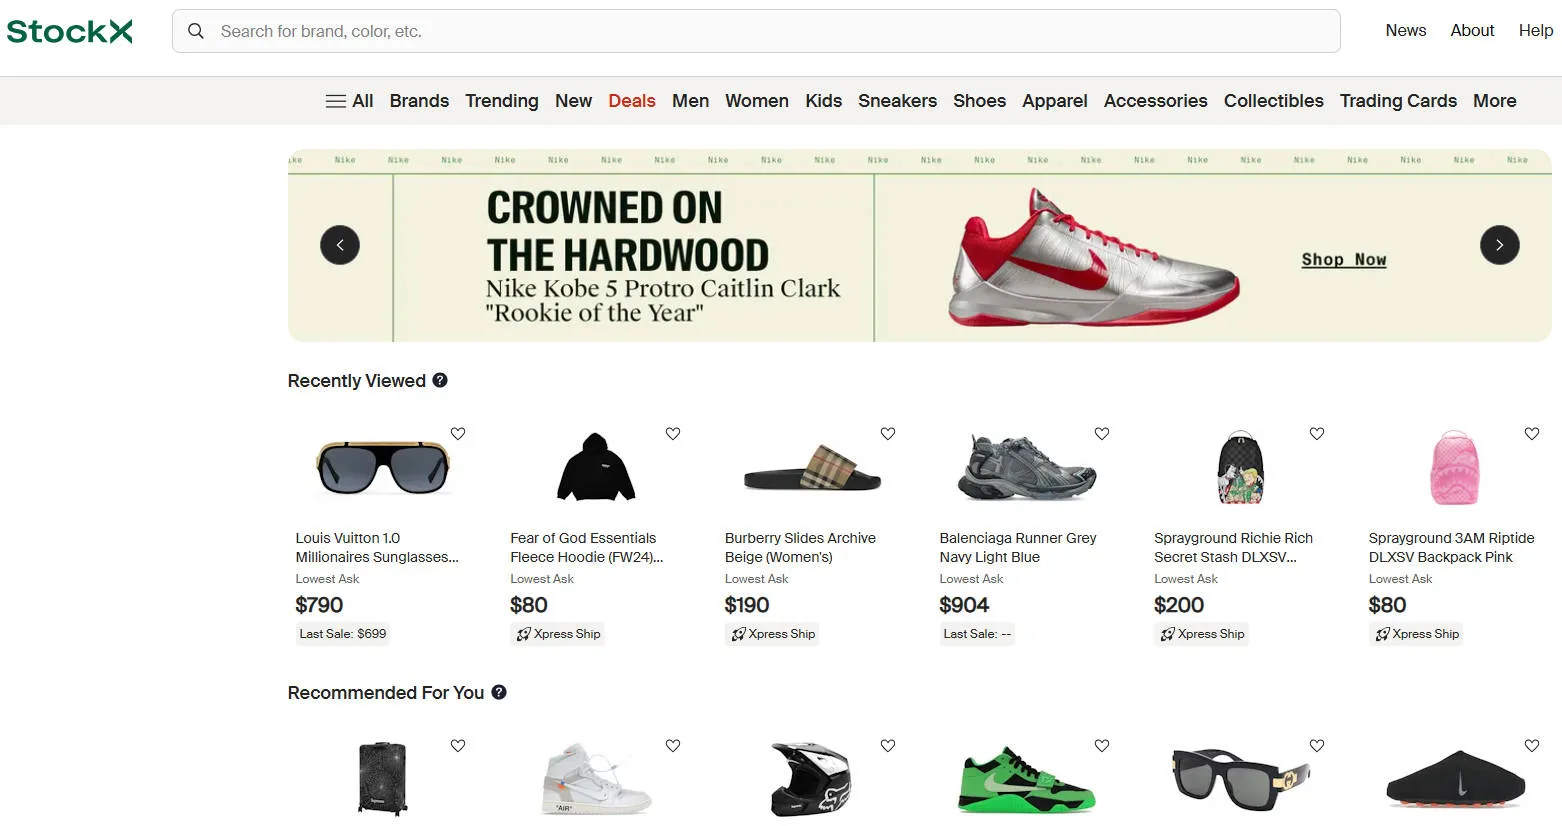The height and width of the screenshot is (826, 1562).
Task: Open the Recommended For You help icon
Action: [x=499, y=692]
